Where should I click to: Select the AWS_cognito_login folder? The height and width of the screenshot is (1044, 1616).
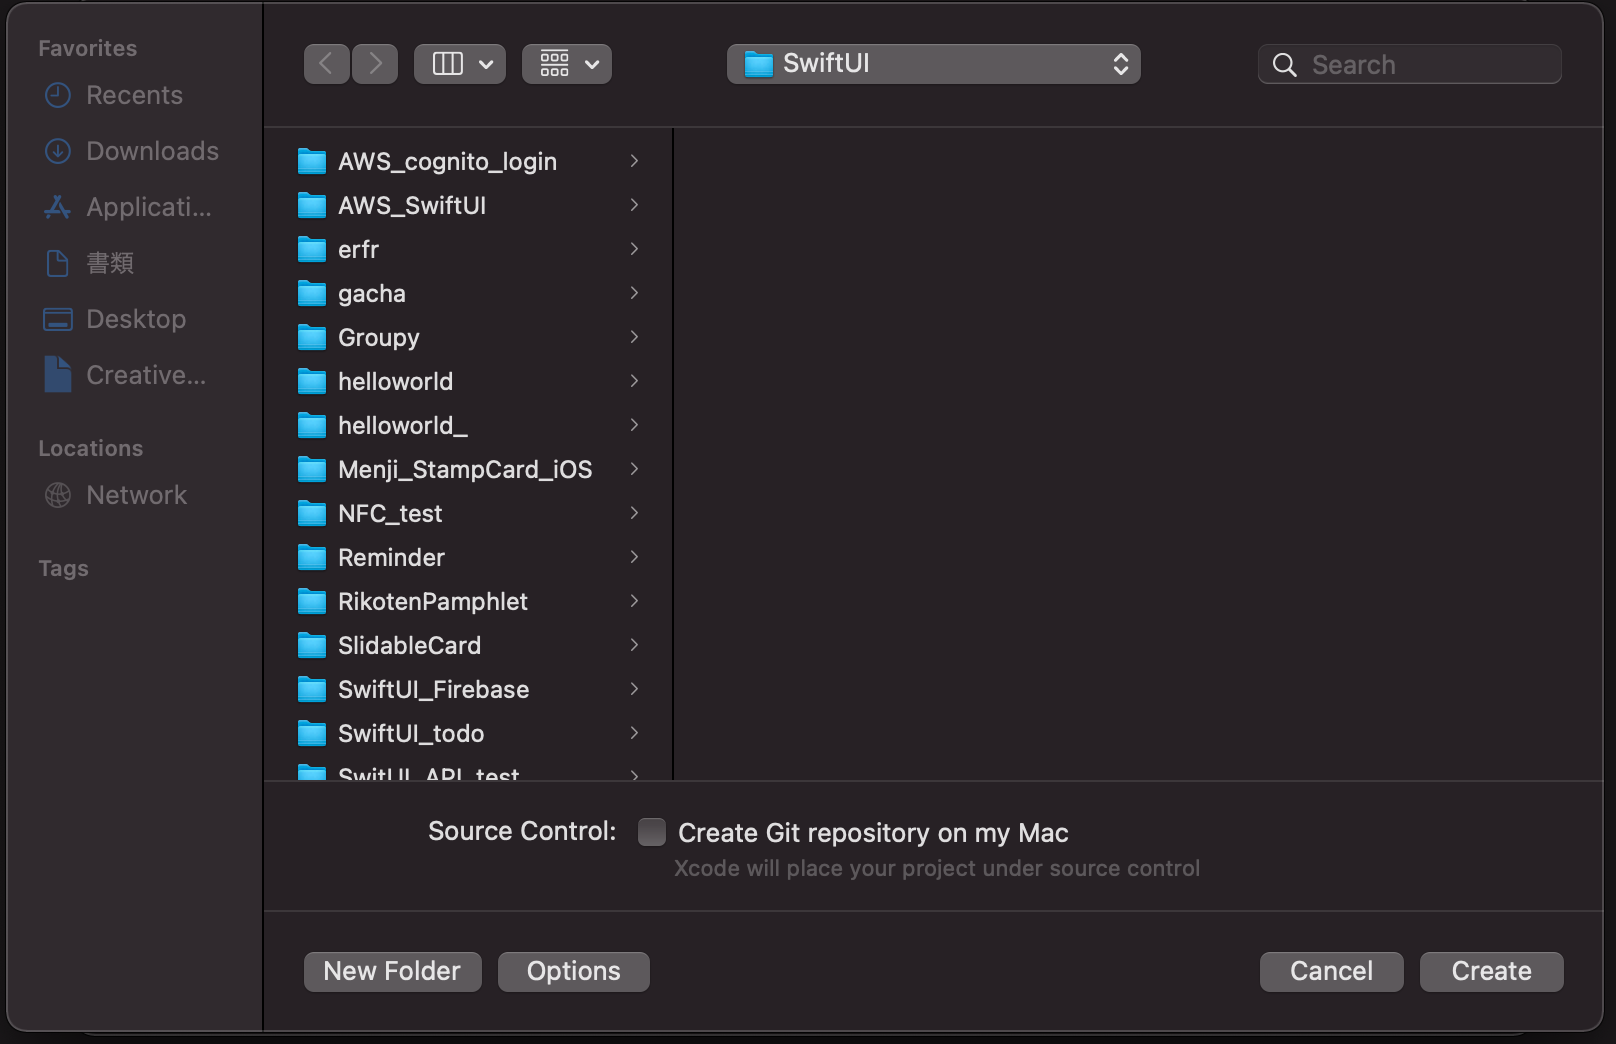[x=468, y=161]
